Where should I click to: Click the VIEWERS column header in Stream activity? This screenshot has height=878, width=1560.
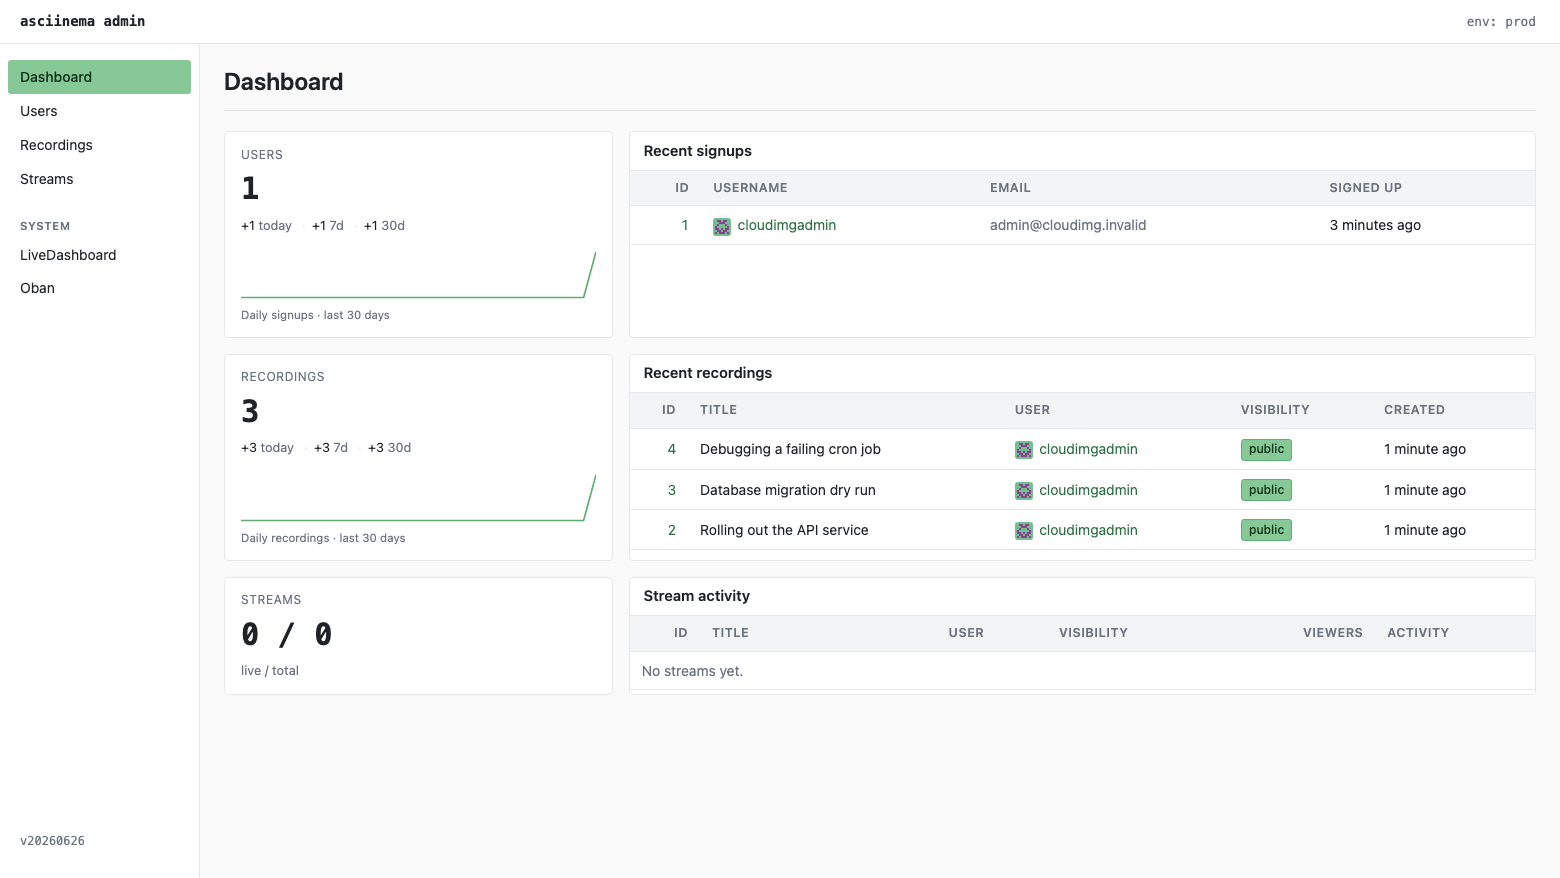coord(1333,633)
